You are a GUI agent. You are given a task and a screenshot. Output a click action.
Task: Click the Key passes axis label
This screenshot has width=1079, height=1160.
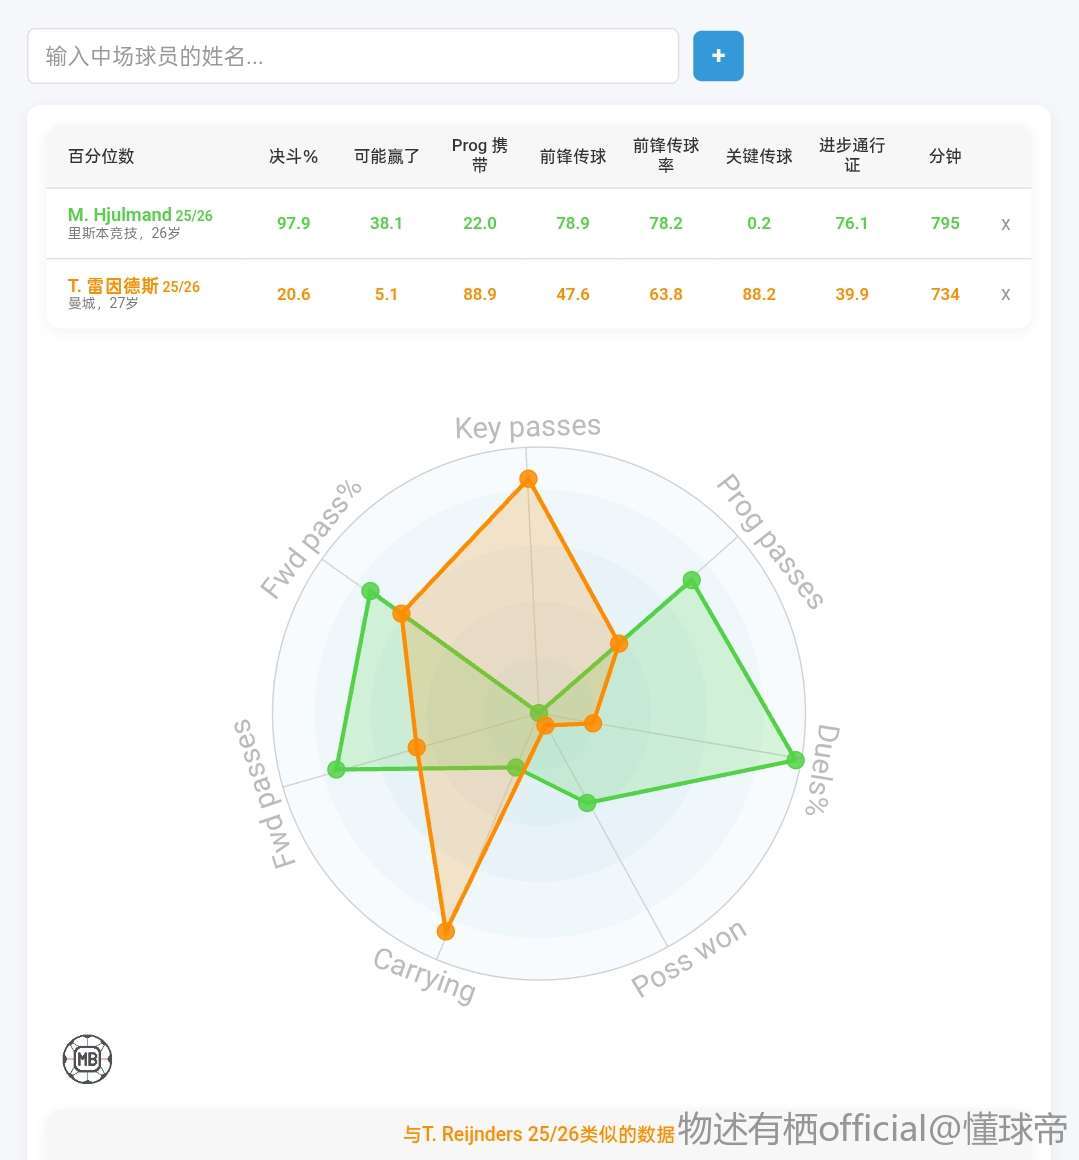(x=527, y=428)
